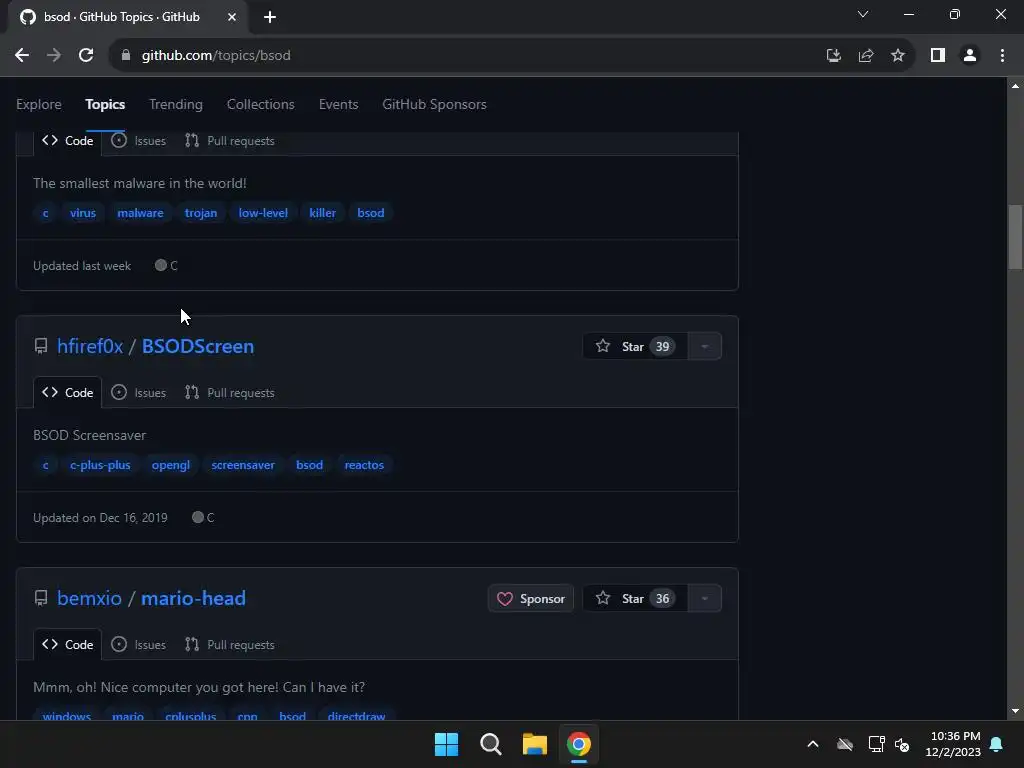Open Chrome side panel
This screenshot has width=1024, height=768.
[938, 56]
